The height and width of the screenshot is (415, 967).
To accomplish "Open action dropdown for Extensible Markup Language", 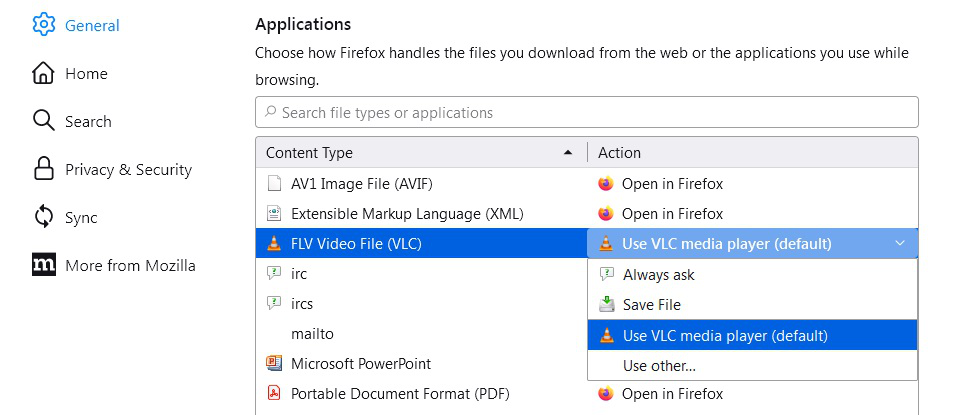I will tap(752, 213).
